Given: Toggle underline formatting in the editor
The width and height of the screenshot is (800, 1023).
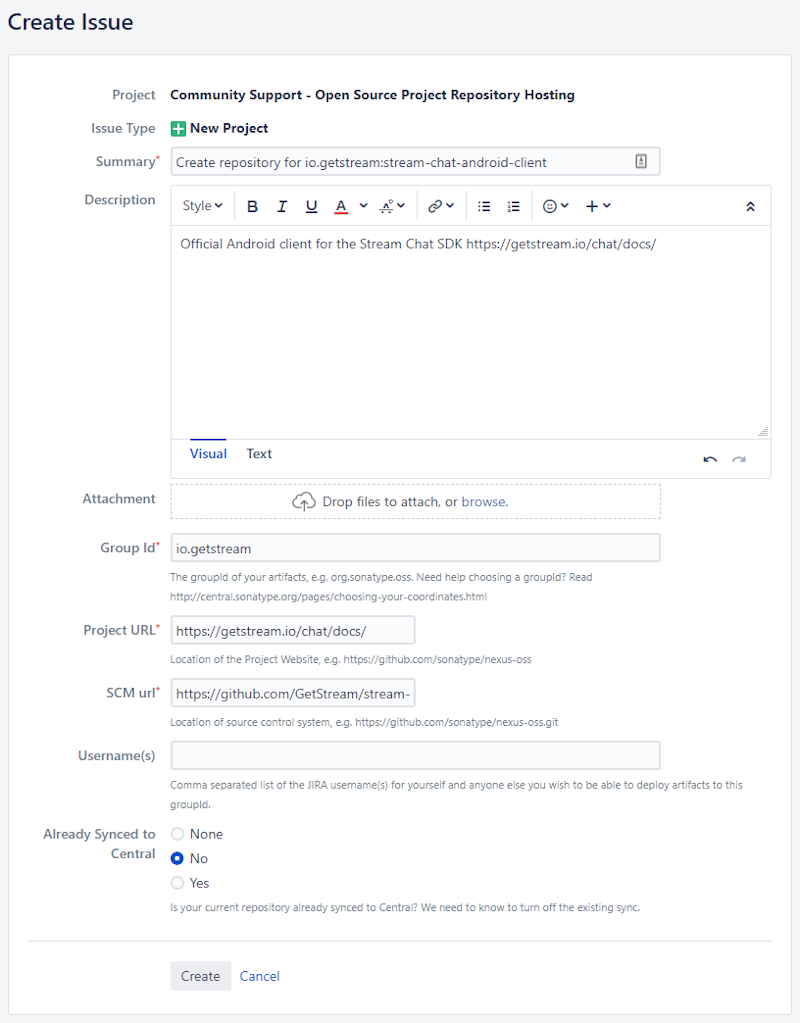Looking at the screenshot, I should (x=310, y=206).
